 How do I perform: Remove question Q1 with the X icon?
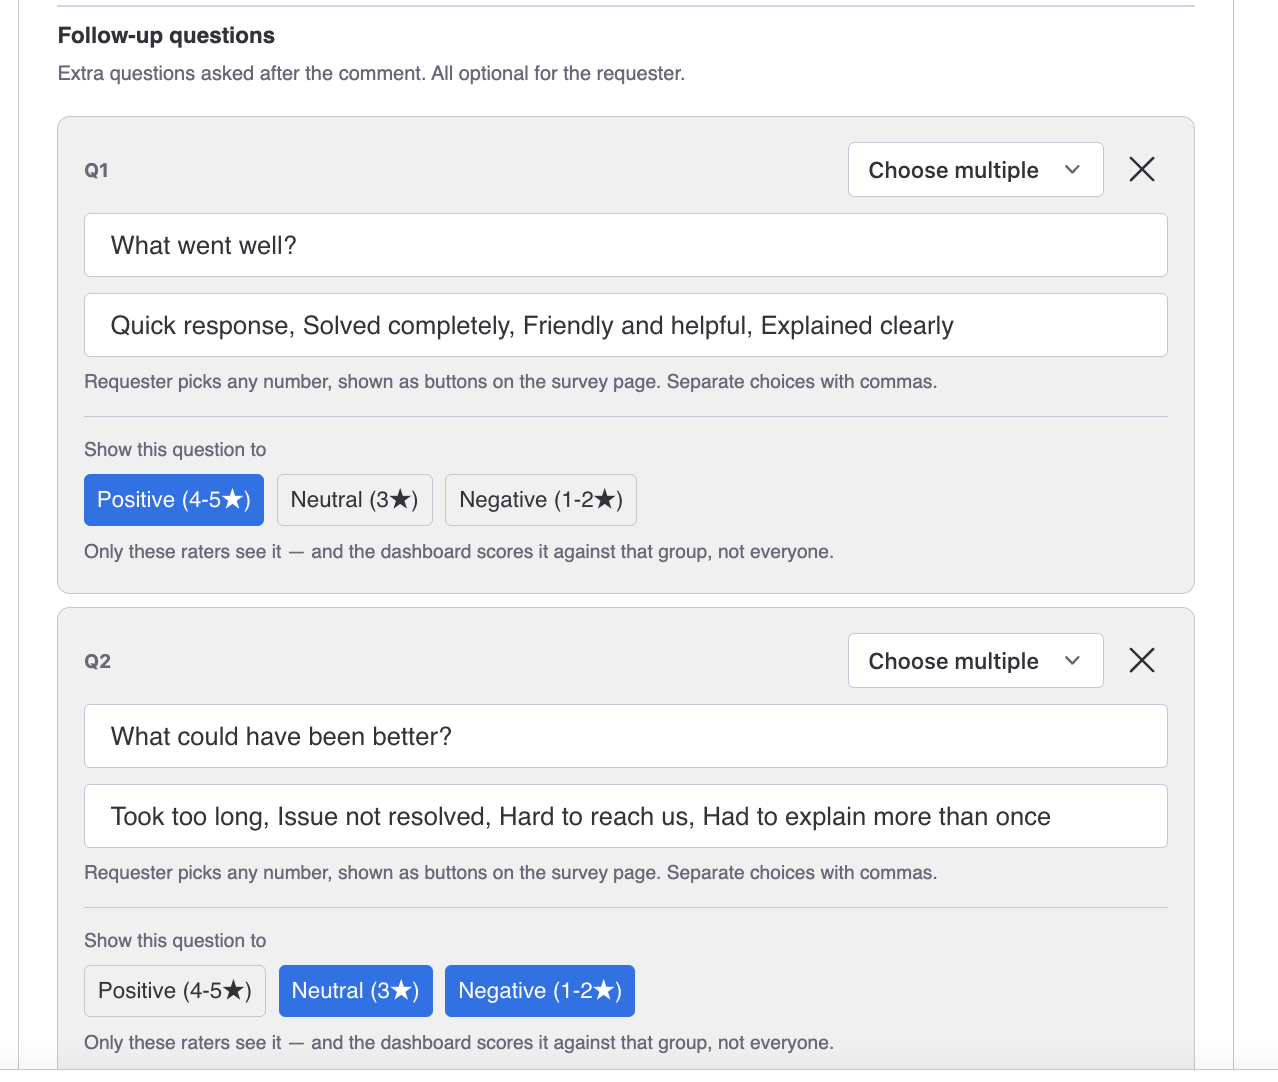[1141, 169]
